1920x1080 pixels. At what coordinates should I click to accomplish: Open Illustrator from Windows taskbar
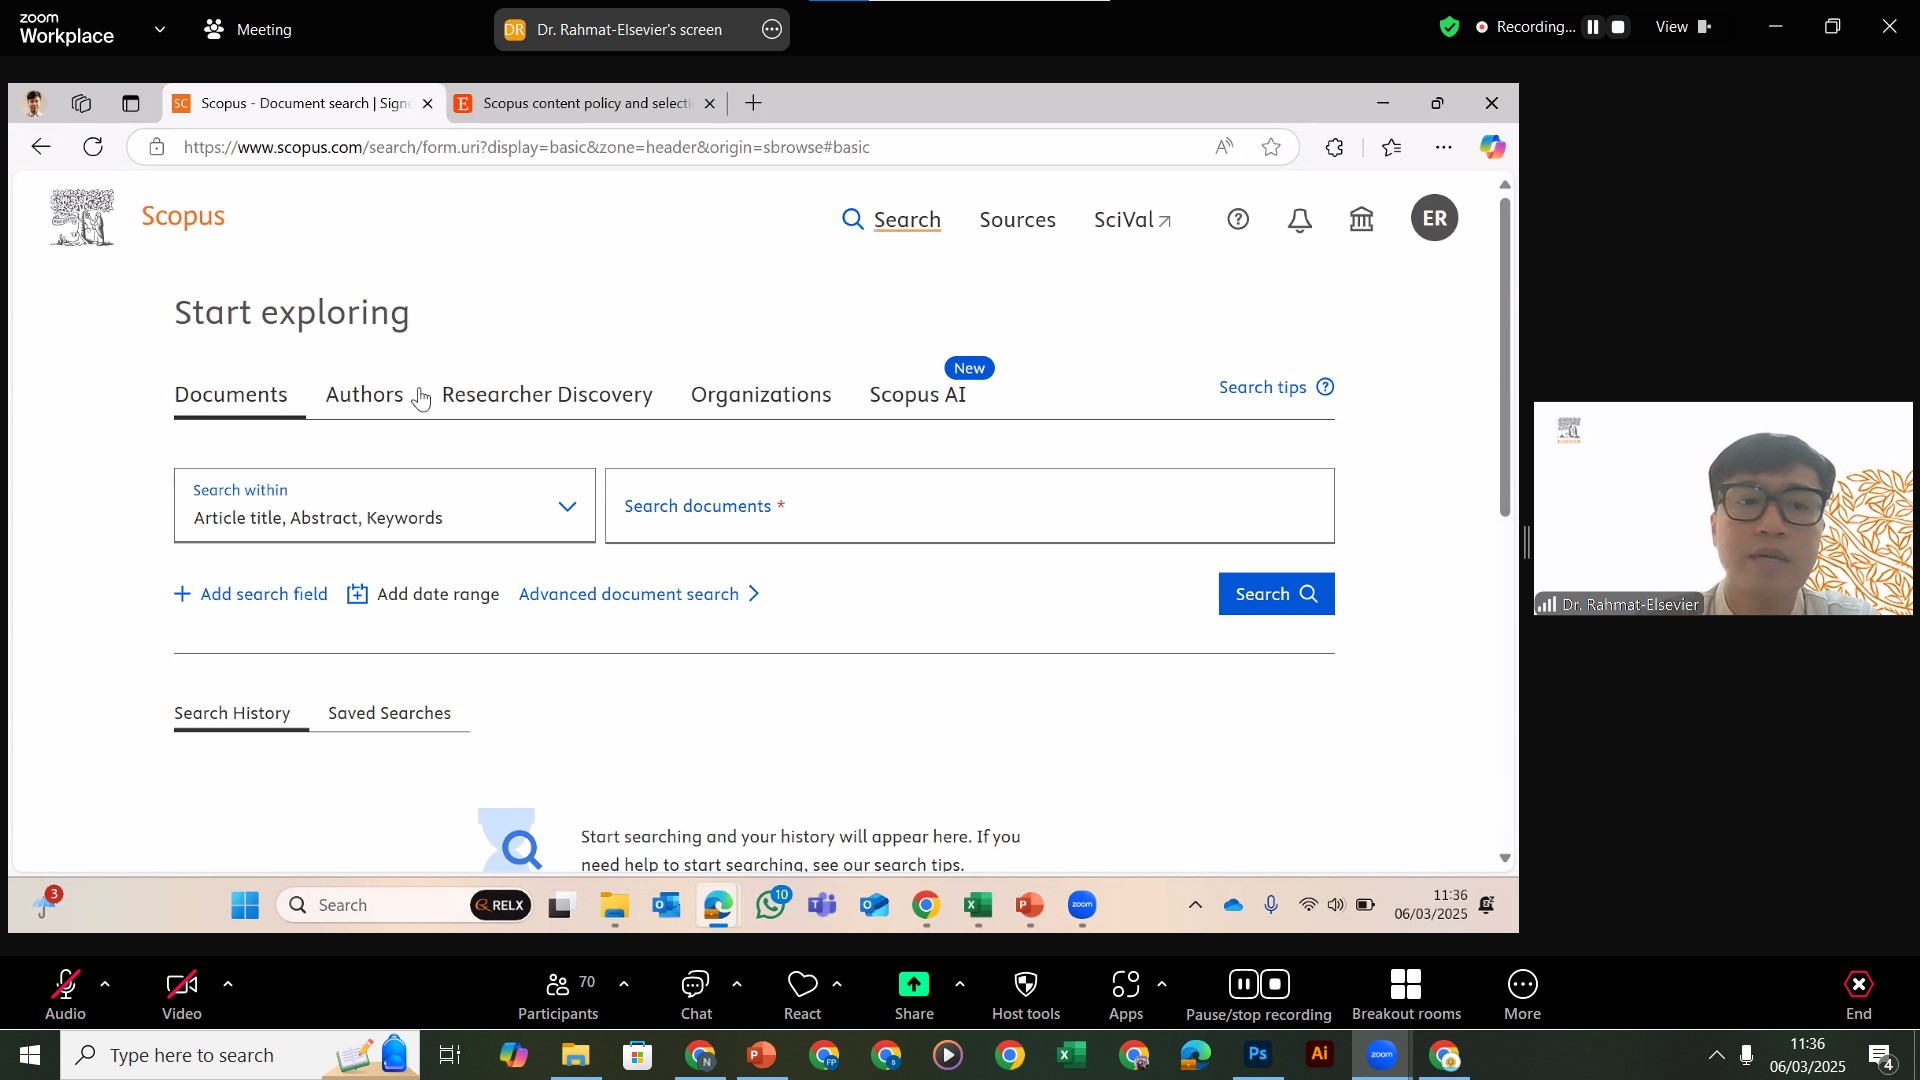pyautogui.click(x=1320, y=1055)
